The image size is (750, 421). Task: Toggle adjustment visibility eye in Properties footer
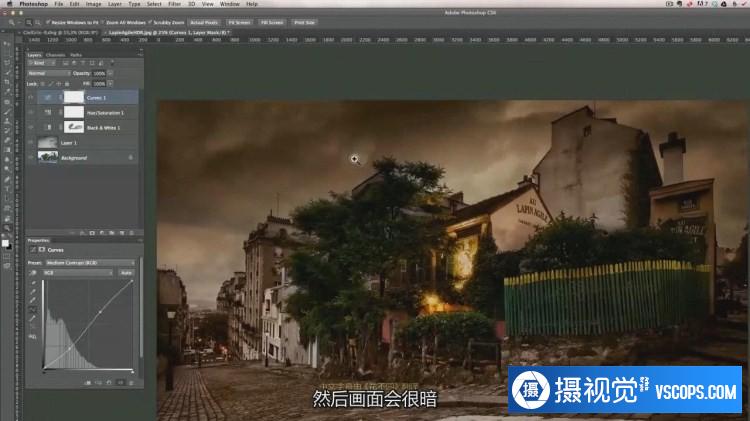pyautogui.click(x=121, y=383)
